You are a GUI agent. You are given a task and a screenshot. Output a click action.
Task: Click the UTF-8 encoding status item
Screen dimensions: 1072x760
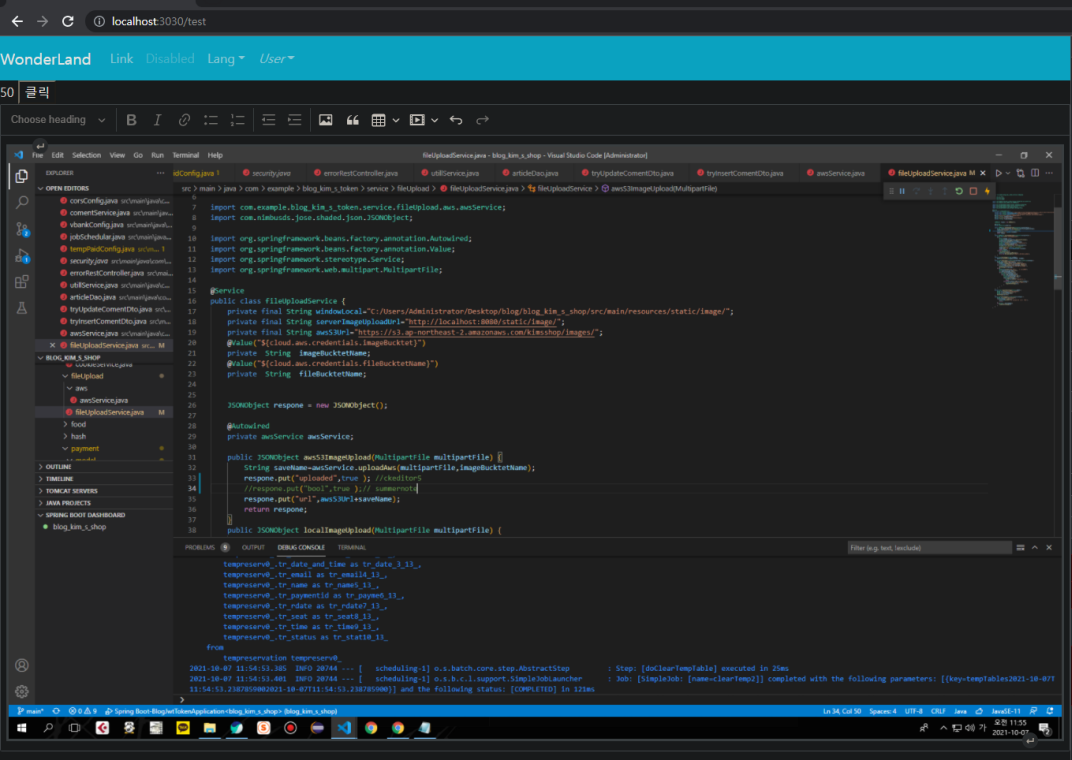913,711
